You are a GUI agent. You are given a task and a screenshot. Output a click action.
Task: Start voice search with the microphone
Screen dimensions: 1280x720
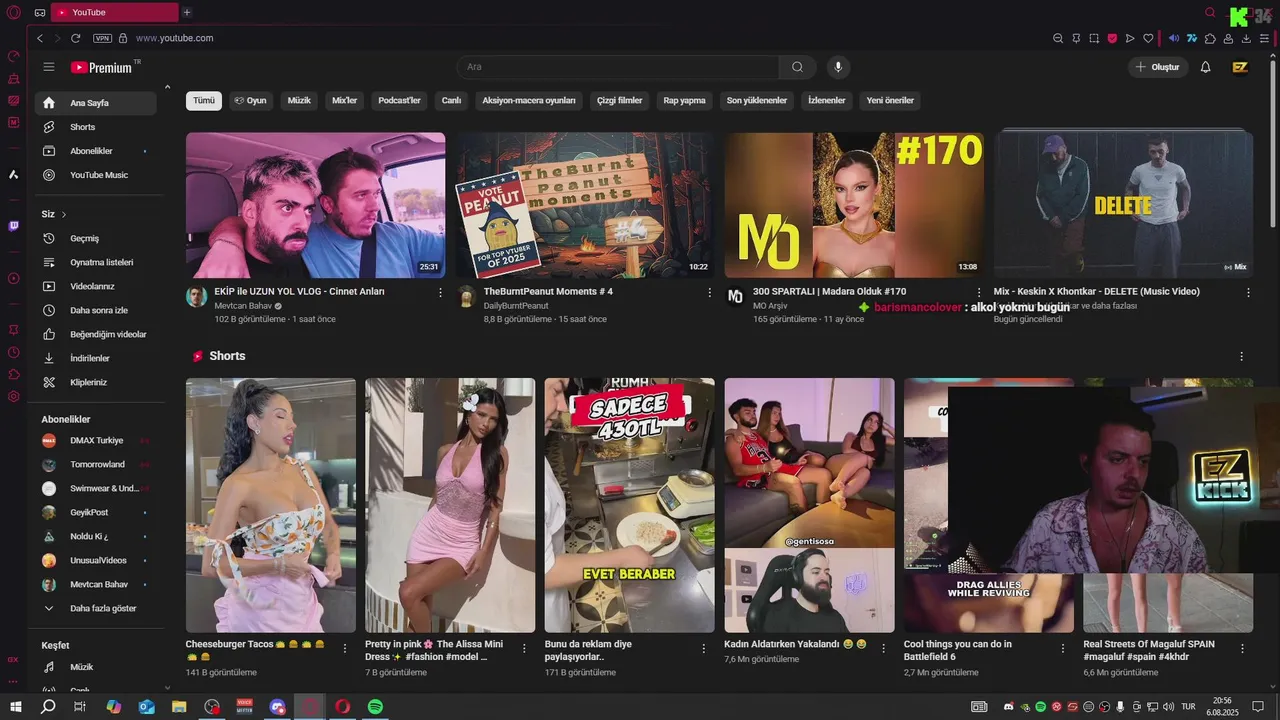[838, 67]
